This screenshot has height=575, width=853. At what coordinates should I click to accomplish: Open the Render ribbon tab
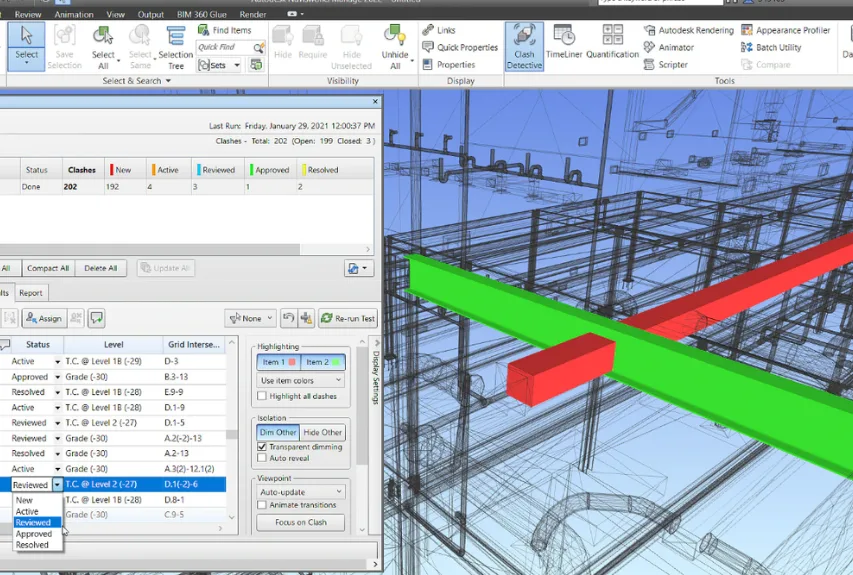click(252, 15)
